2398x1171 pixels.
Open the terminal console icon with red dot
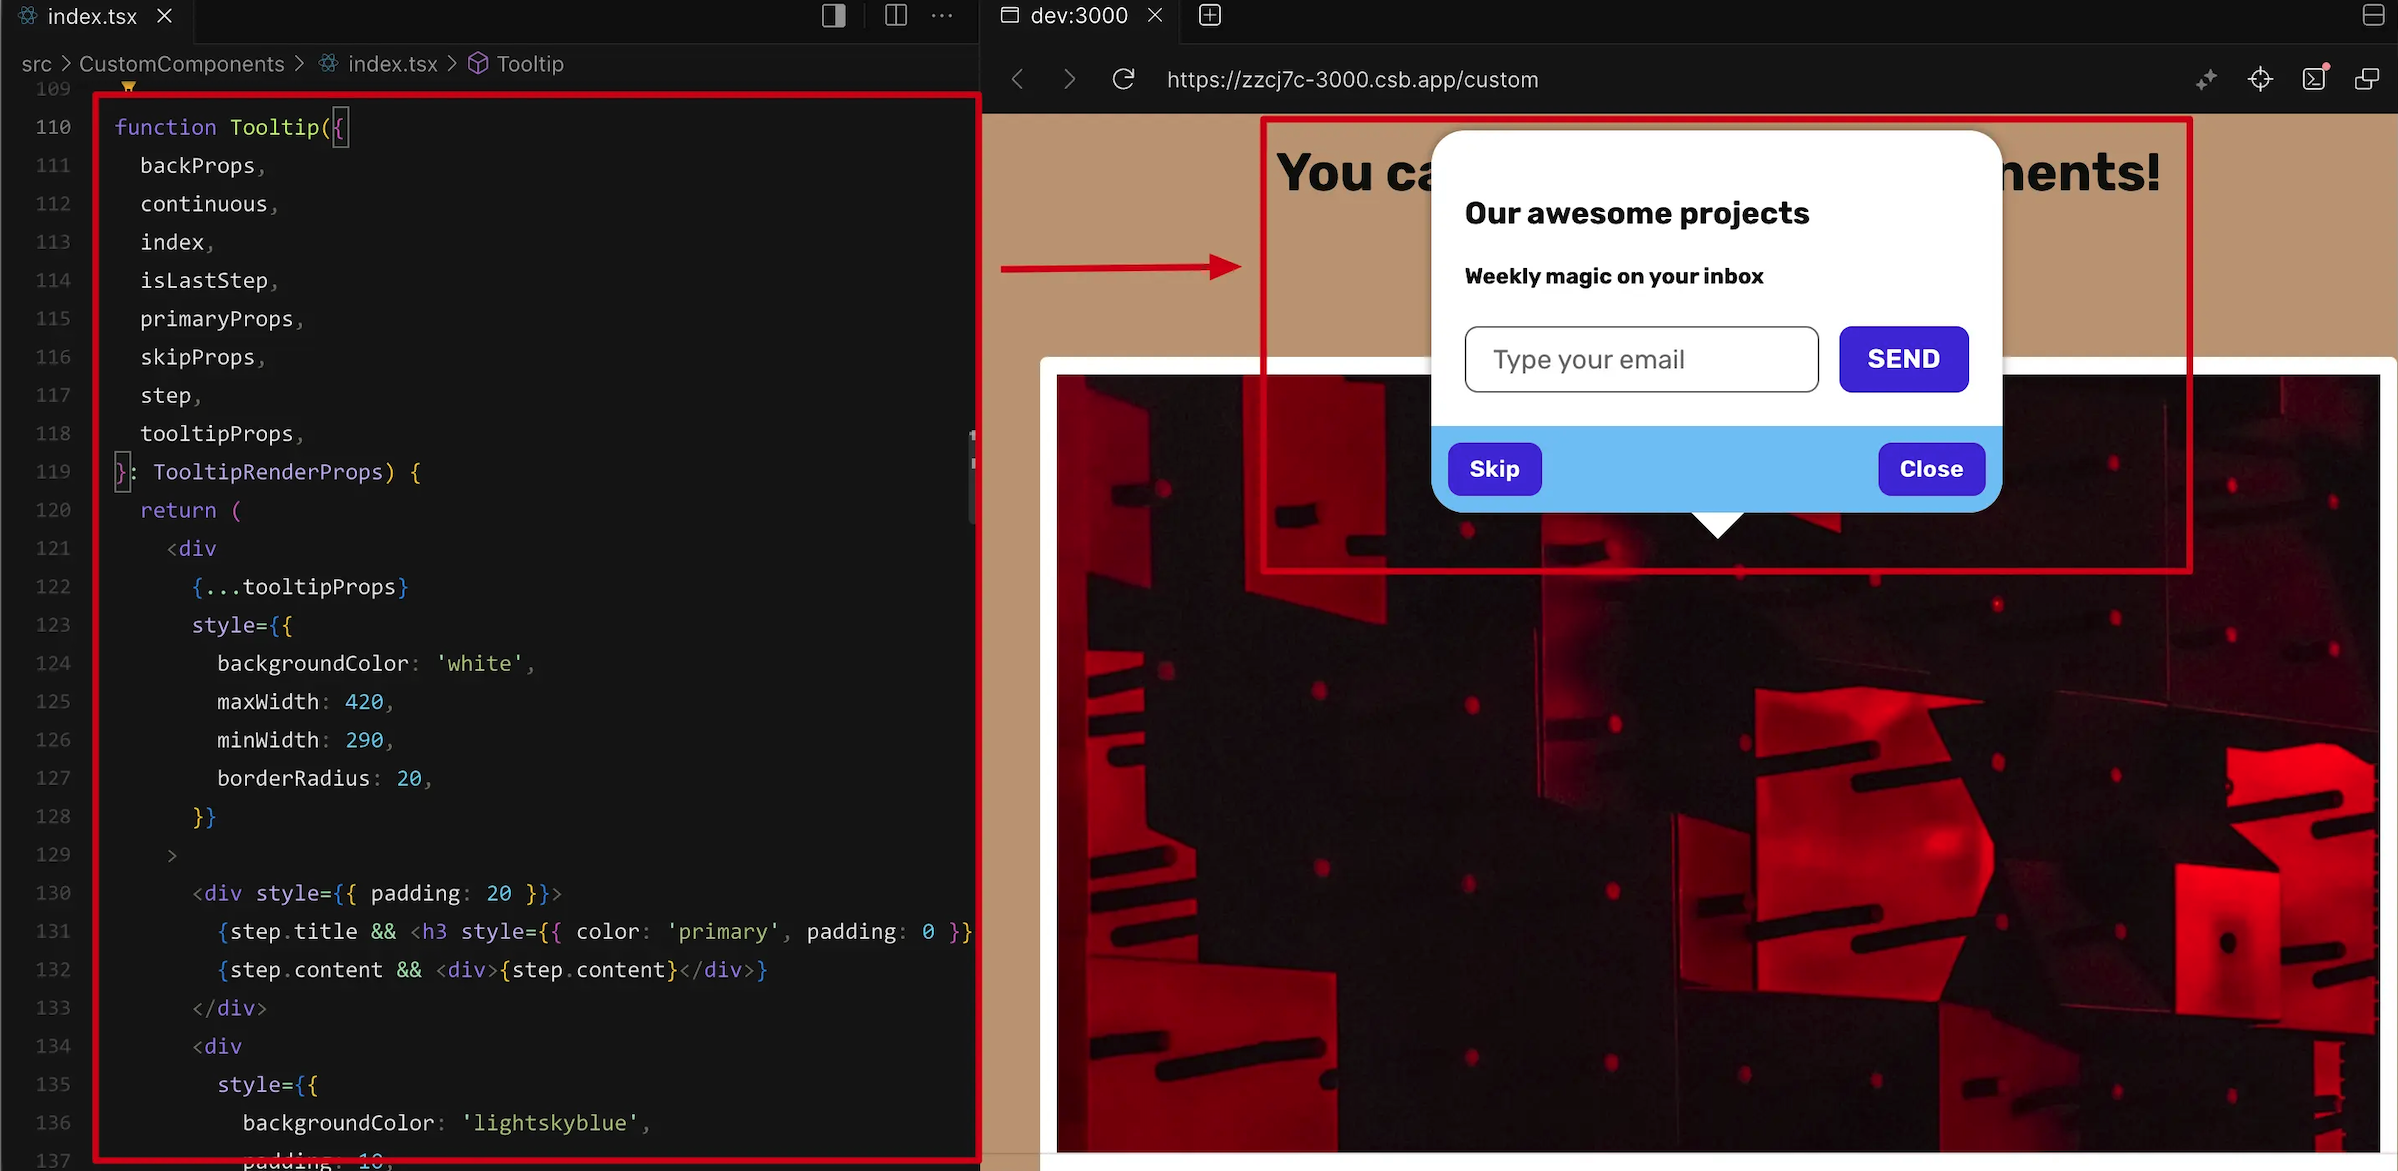click(x=2314, y=79)
